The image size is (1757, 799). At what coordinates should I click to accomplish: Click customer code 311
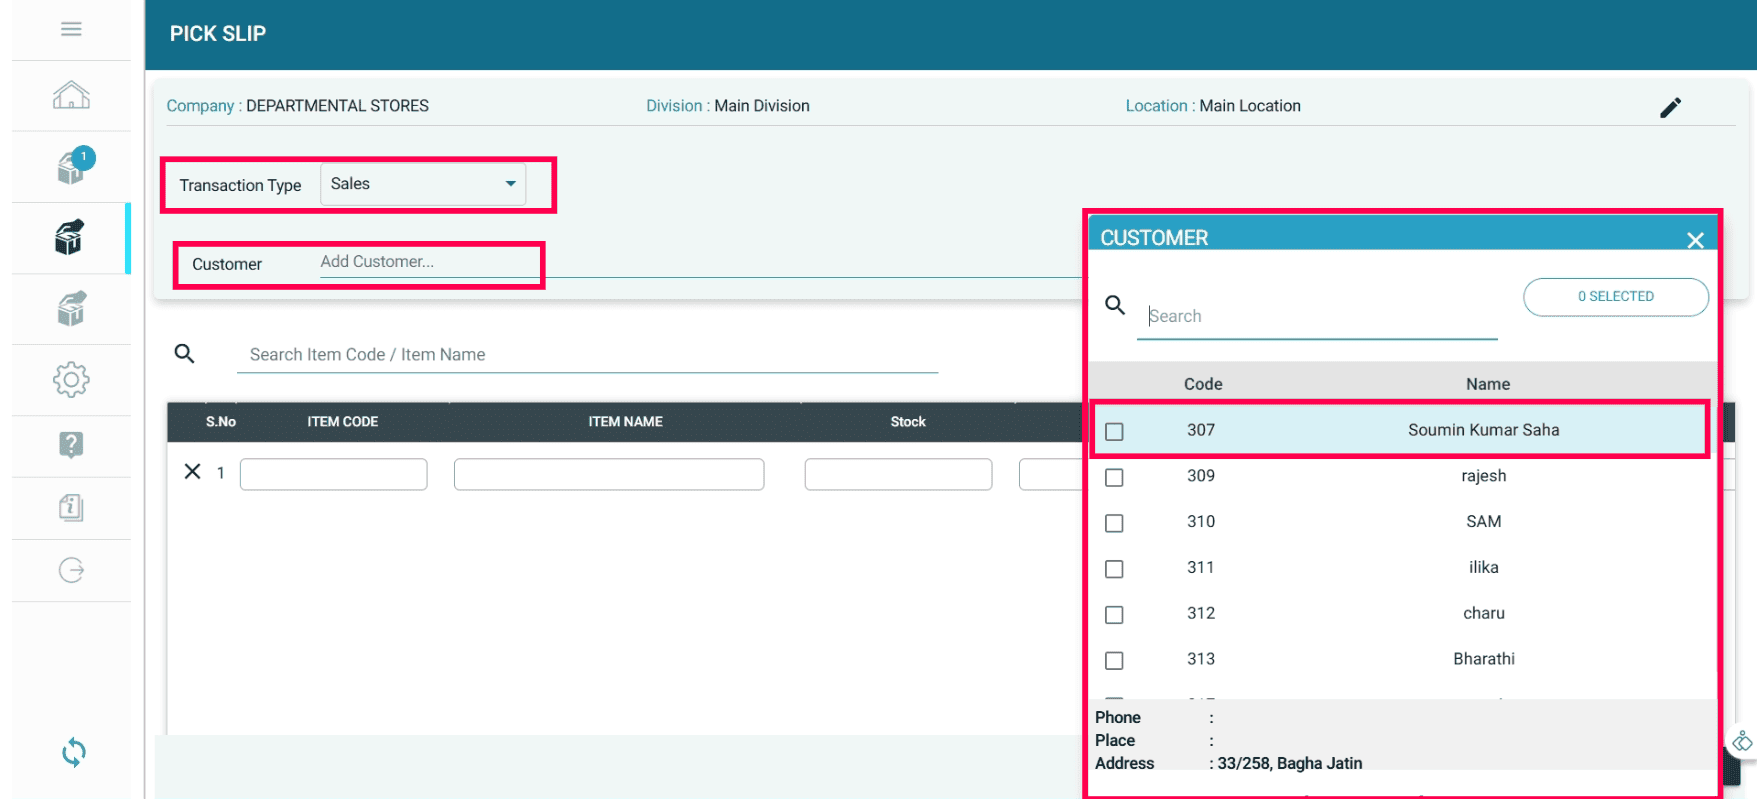(1201, 568)
